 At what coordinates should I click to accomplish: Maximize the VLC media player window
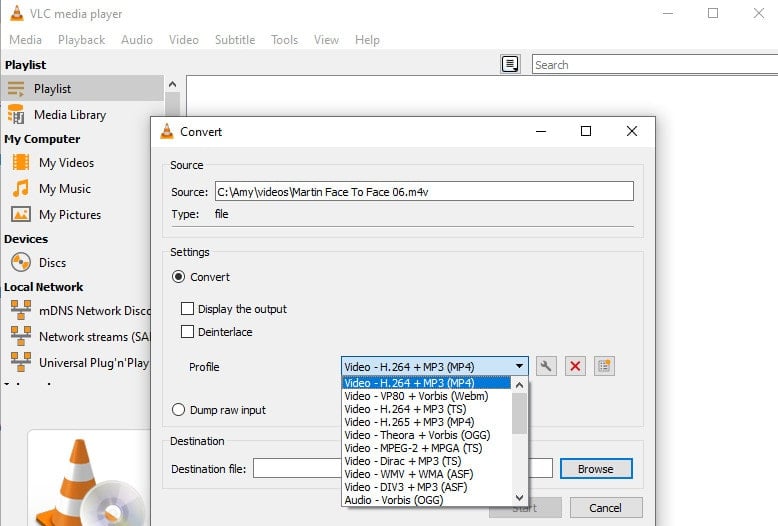pos(713,13)
